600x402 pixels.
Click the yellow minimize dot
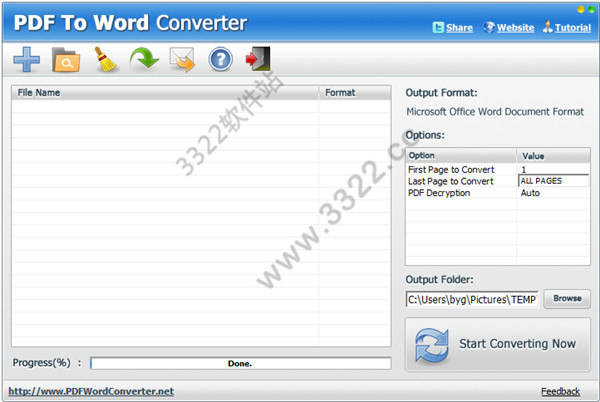[581, 9]
